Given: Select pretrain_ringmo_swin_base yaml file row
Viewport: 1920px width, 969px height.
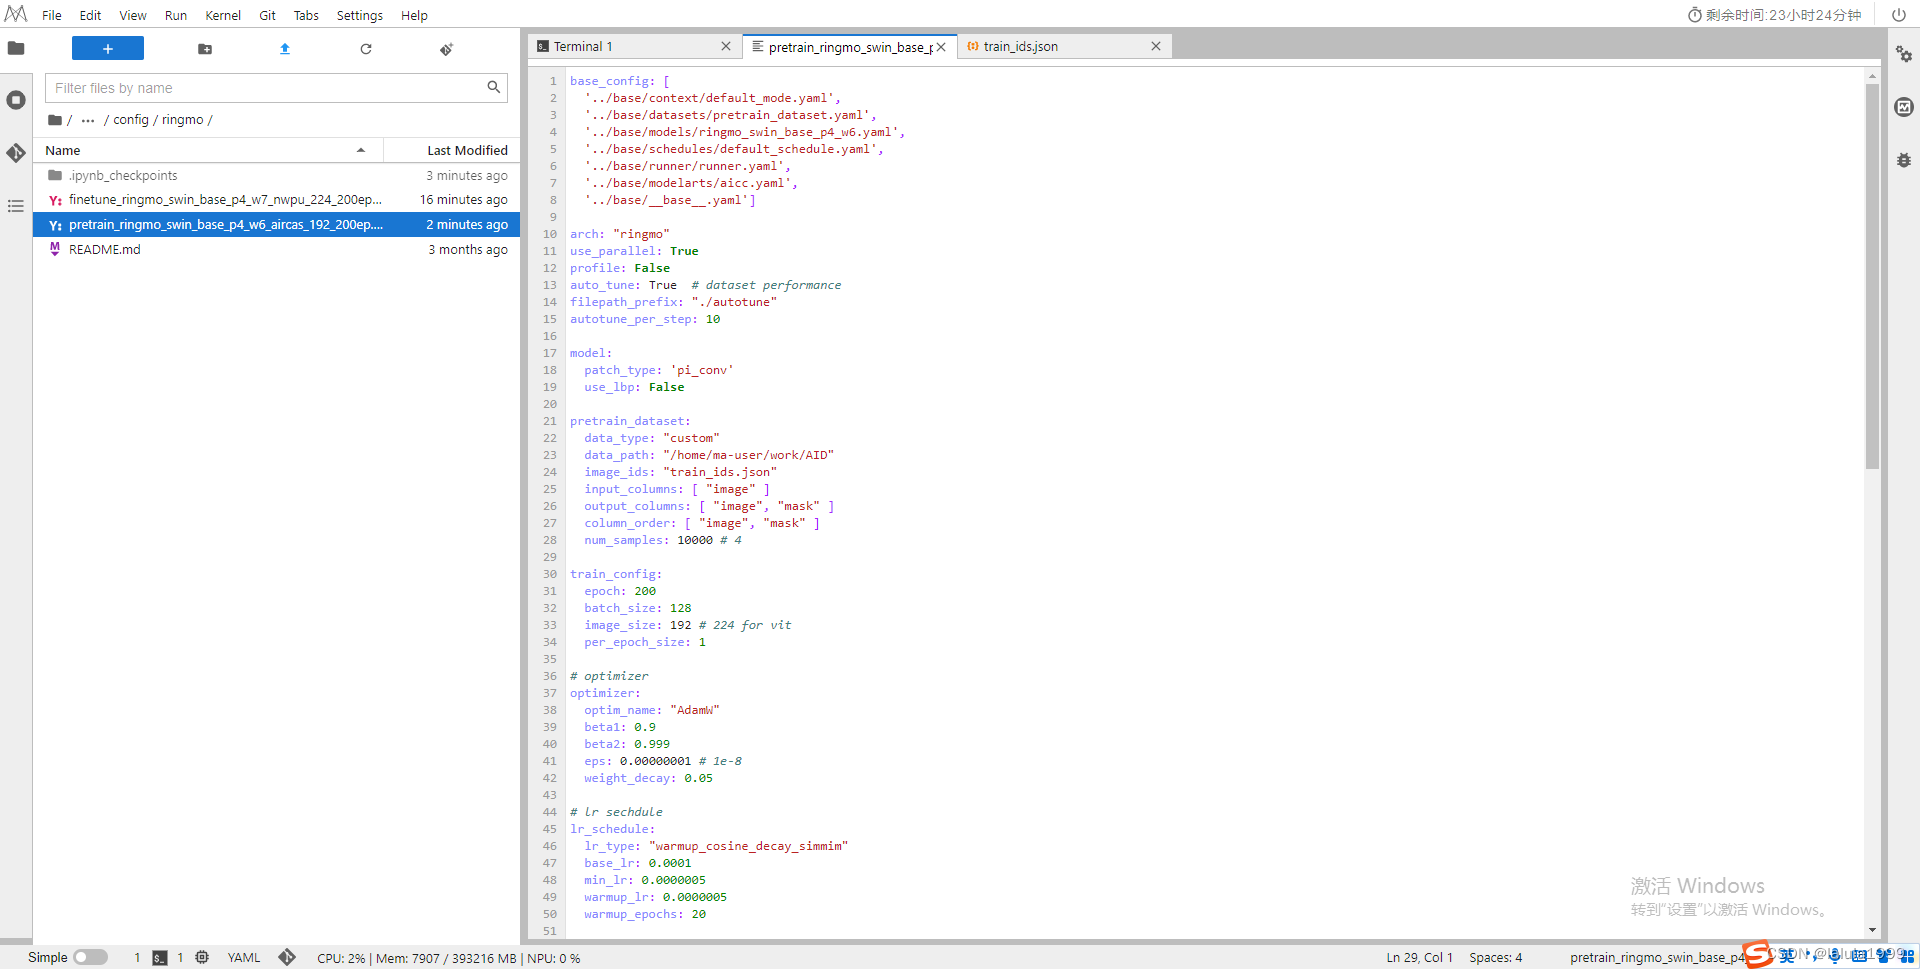Looking at the screenshot, I should (276, 225).
